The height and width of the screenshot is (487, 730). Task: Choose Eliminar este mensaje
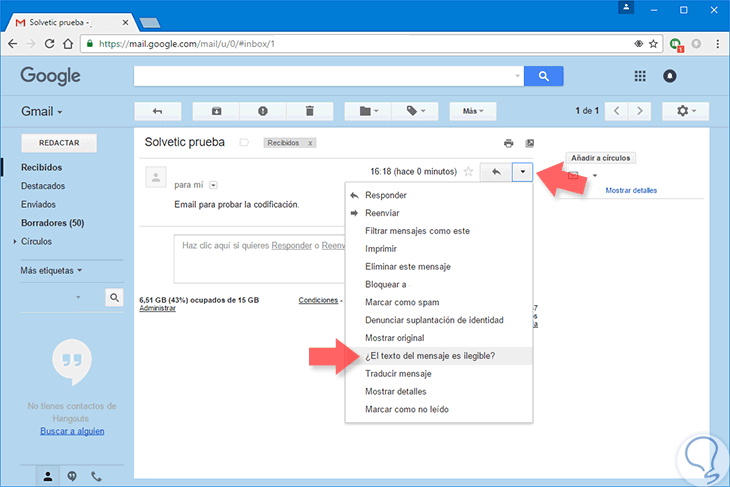tap(439, 266)
